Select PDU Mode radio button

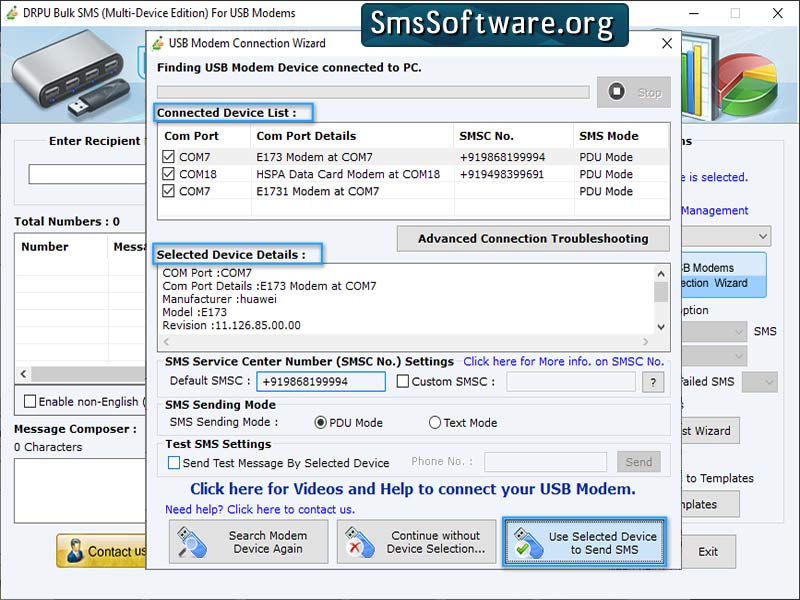[320, 422]
